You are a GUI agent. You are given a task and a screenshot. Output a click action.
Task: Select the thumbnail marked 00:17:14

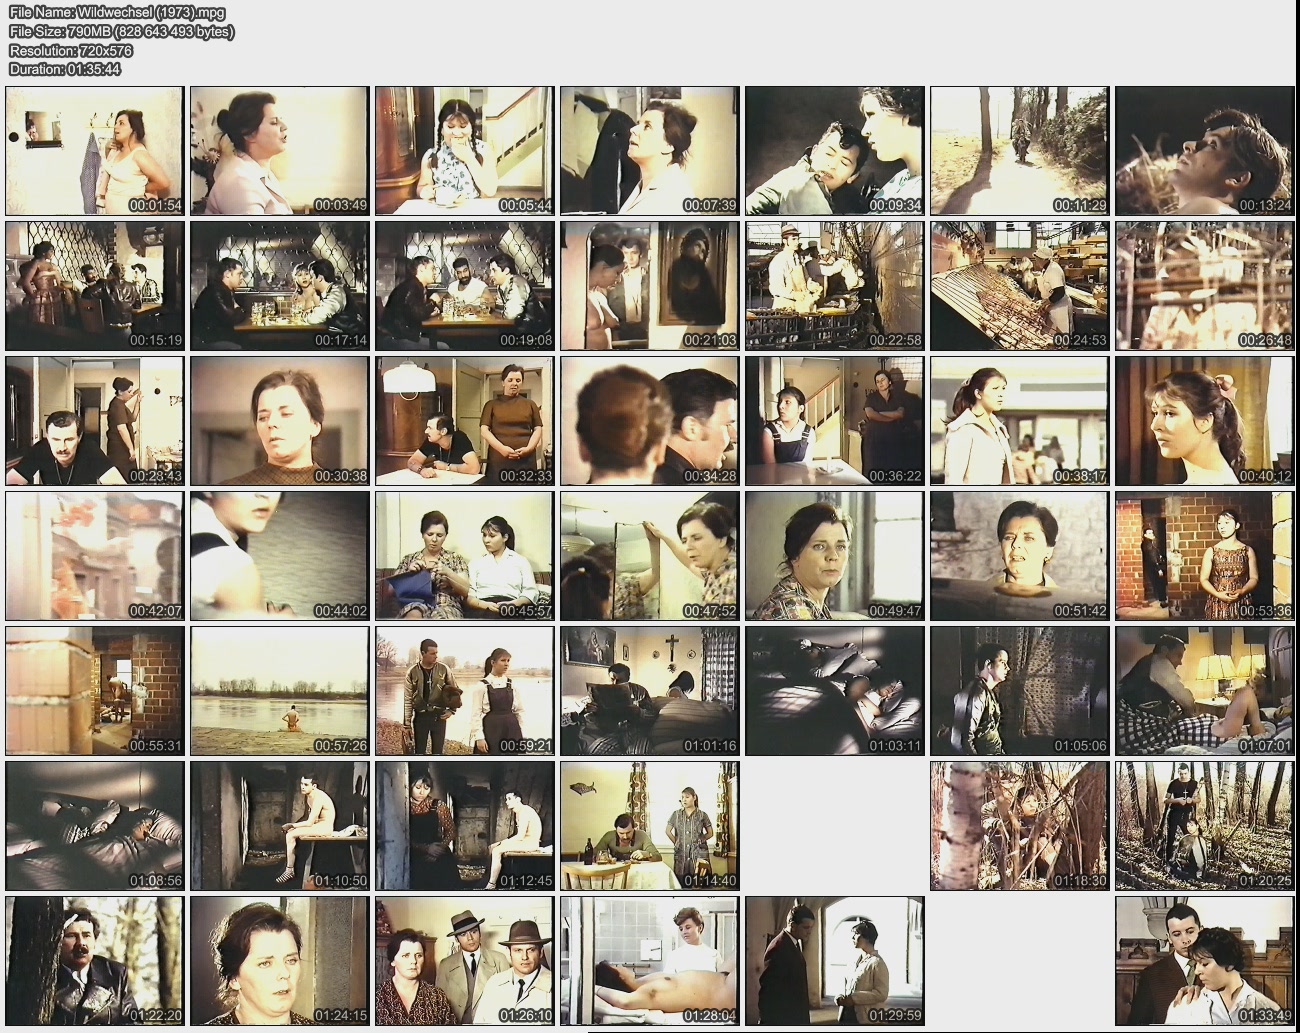click(x=280, y=286)
